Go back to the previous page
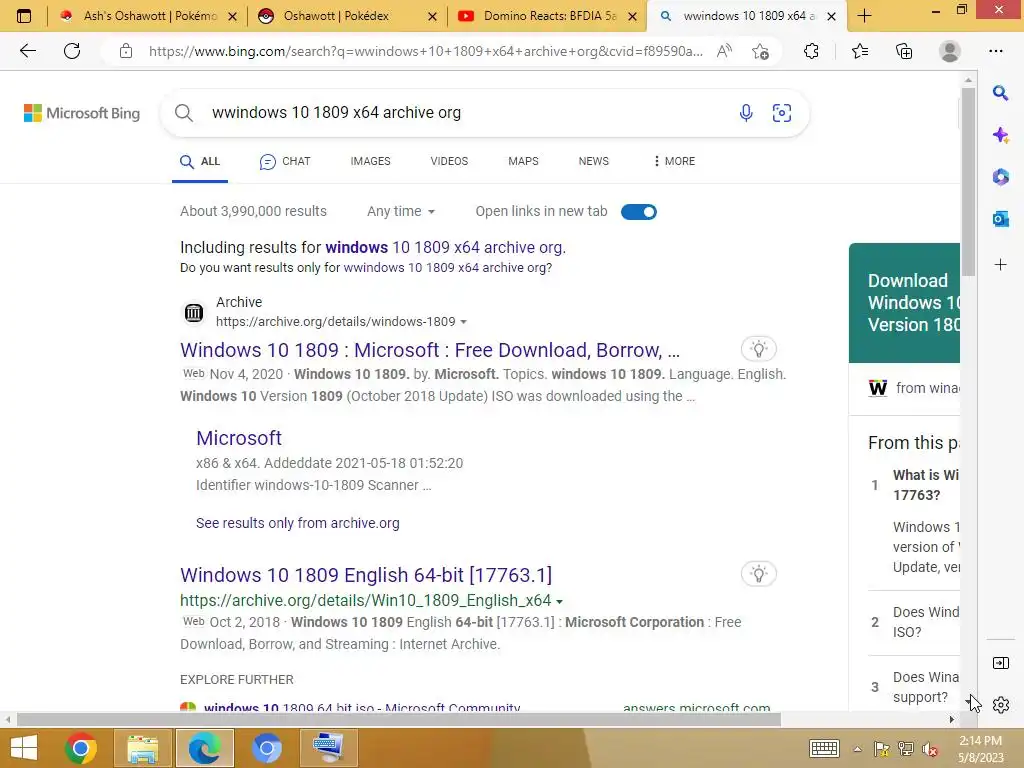The width and height of the screenshot is (1024, 768). point(27,51)
